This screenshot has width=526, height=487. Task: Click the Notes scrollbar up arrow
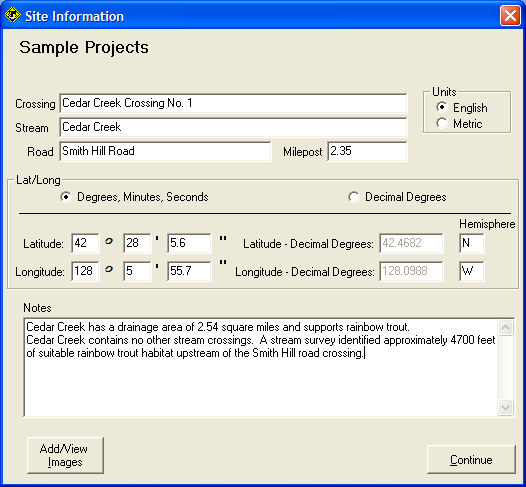pos(506,327)
